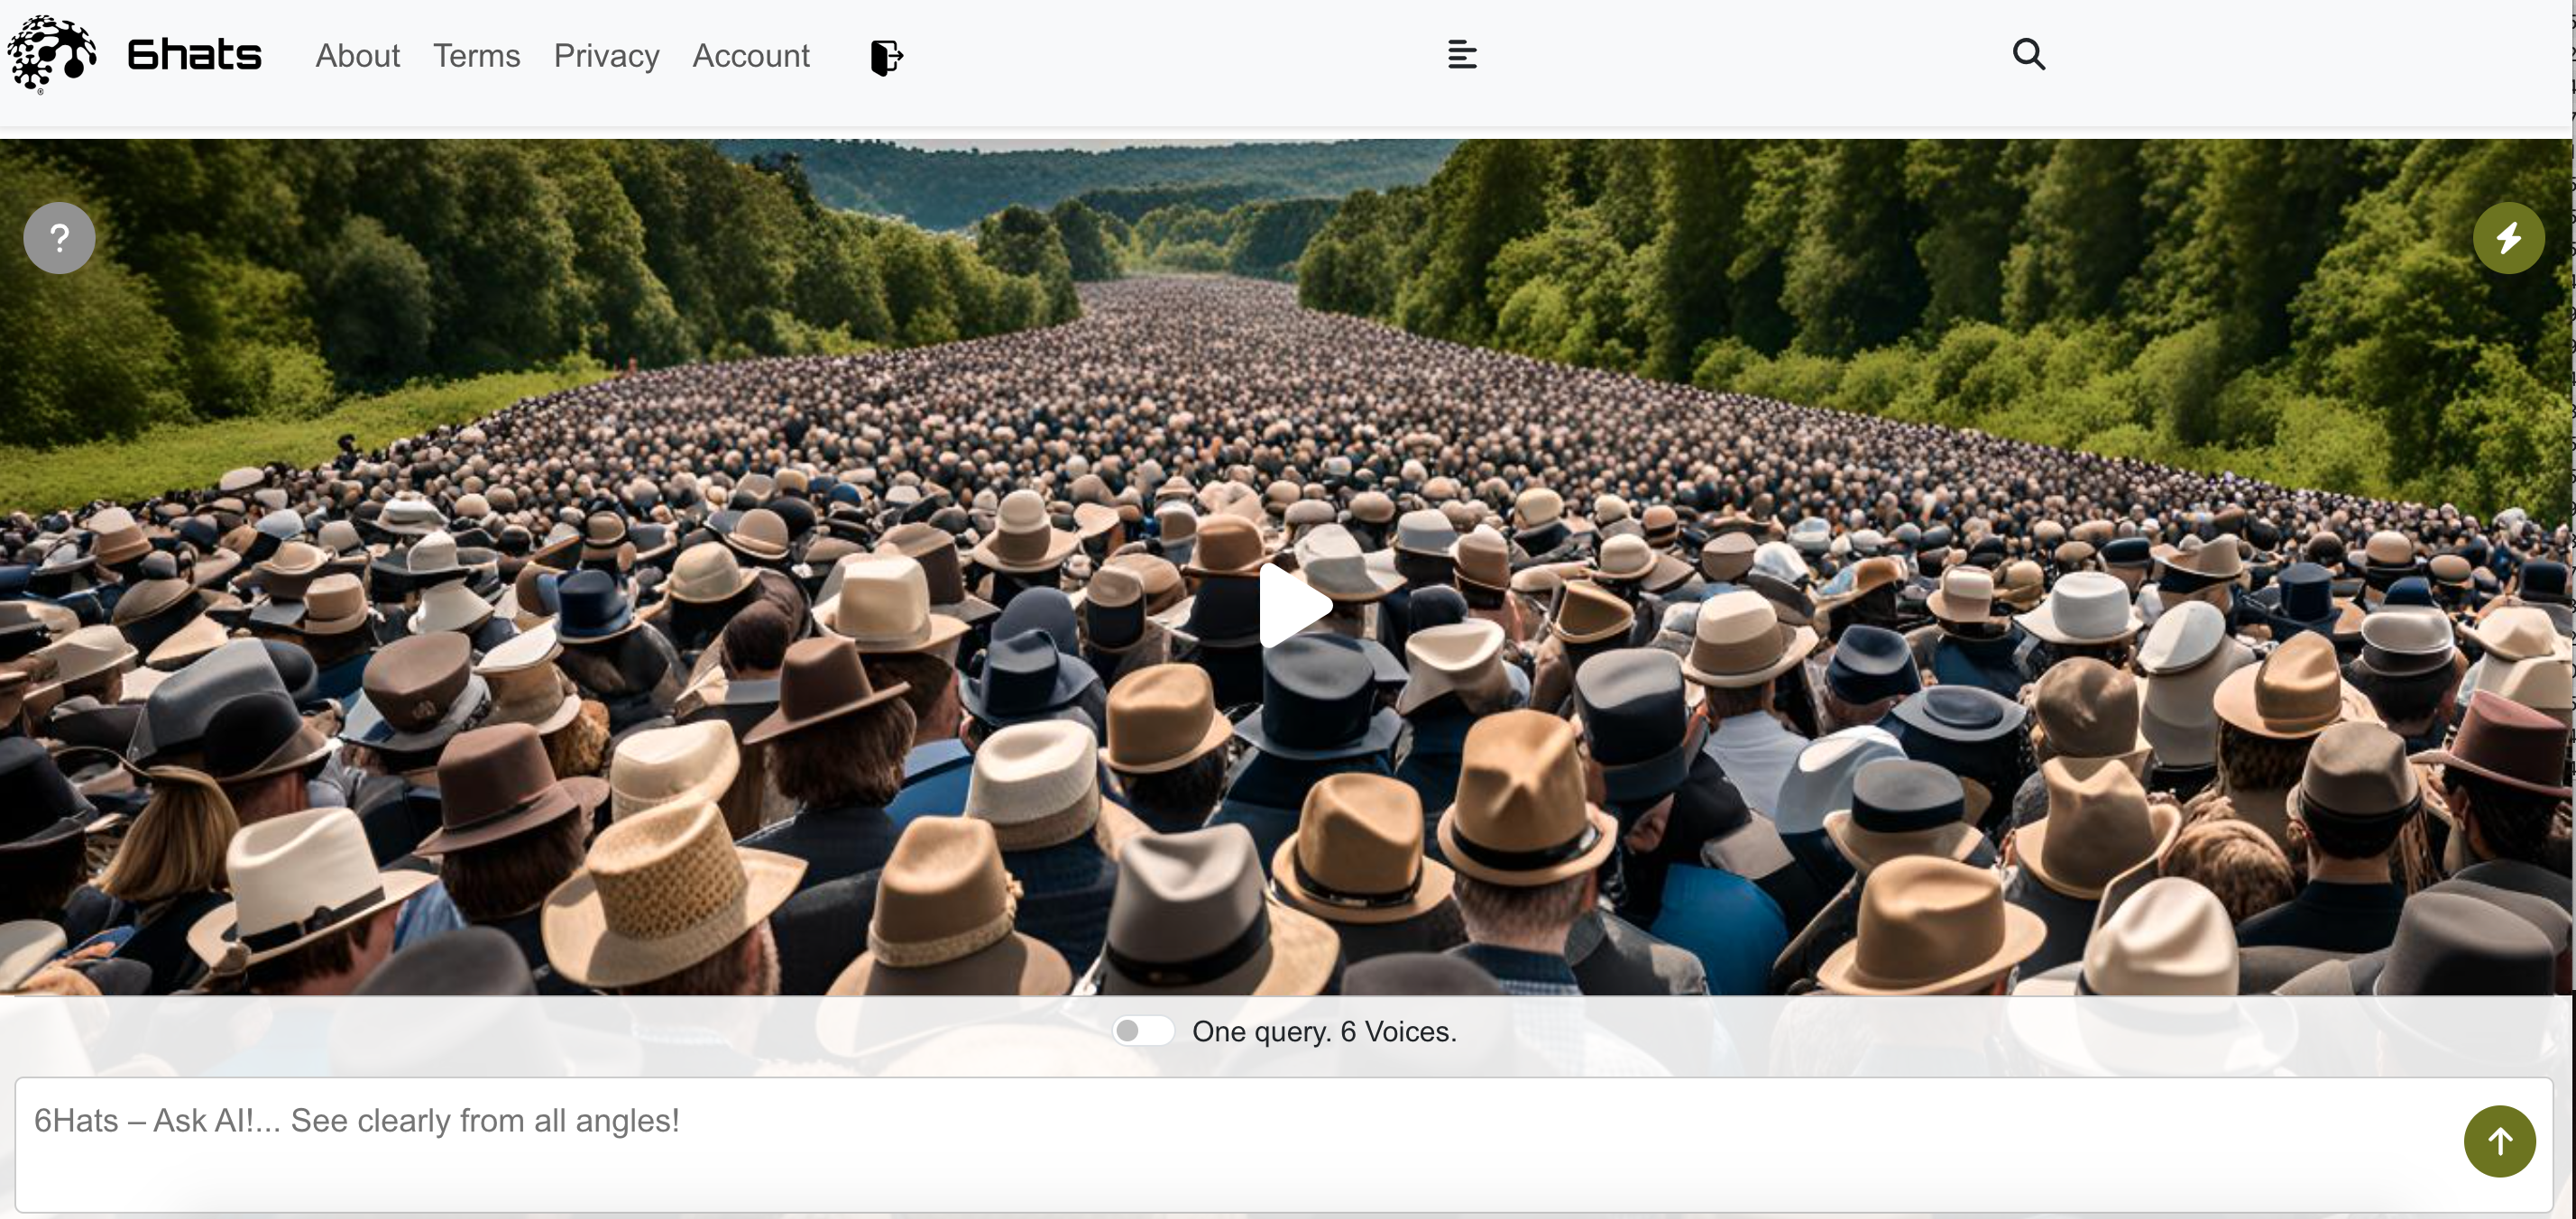Submit query with green up-arrow button

(2499, 1141)
